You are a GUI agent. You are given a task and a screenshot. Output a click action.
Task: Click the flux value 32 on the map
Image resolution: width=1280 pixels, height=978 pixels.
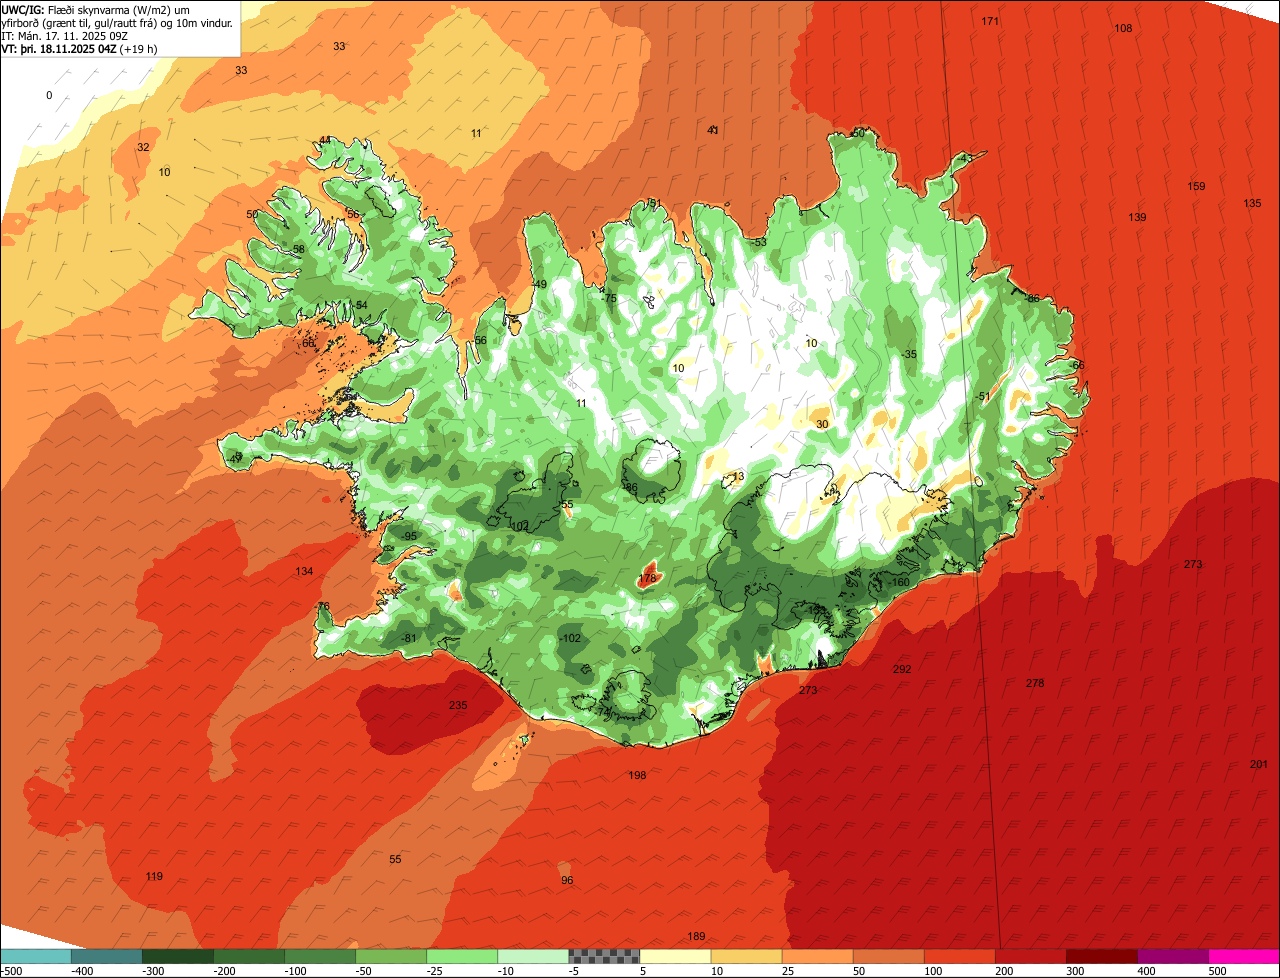point(143,147)
